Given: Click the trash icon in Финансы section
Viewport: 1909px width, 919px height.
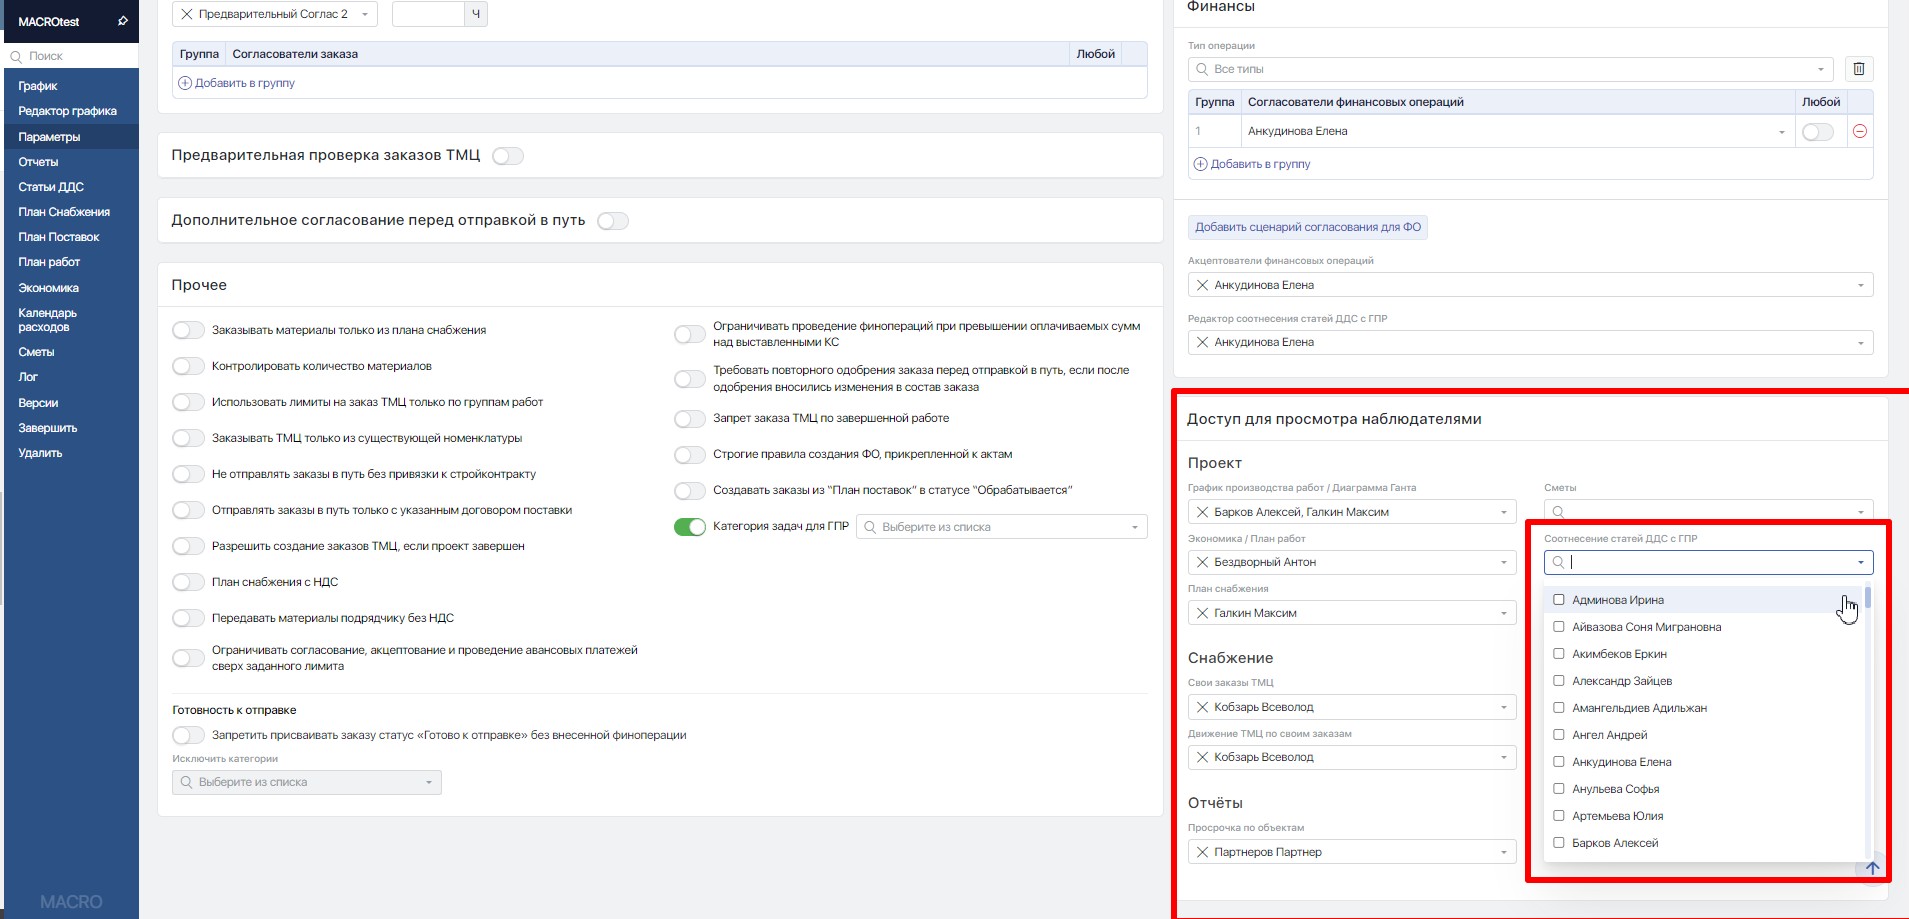Looking at the screenshot, I should coord(1859,69).
